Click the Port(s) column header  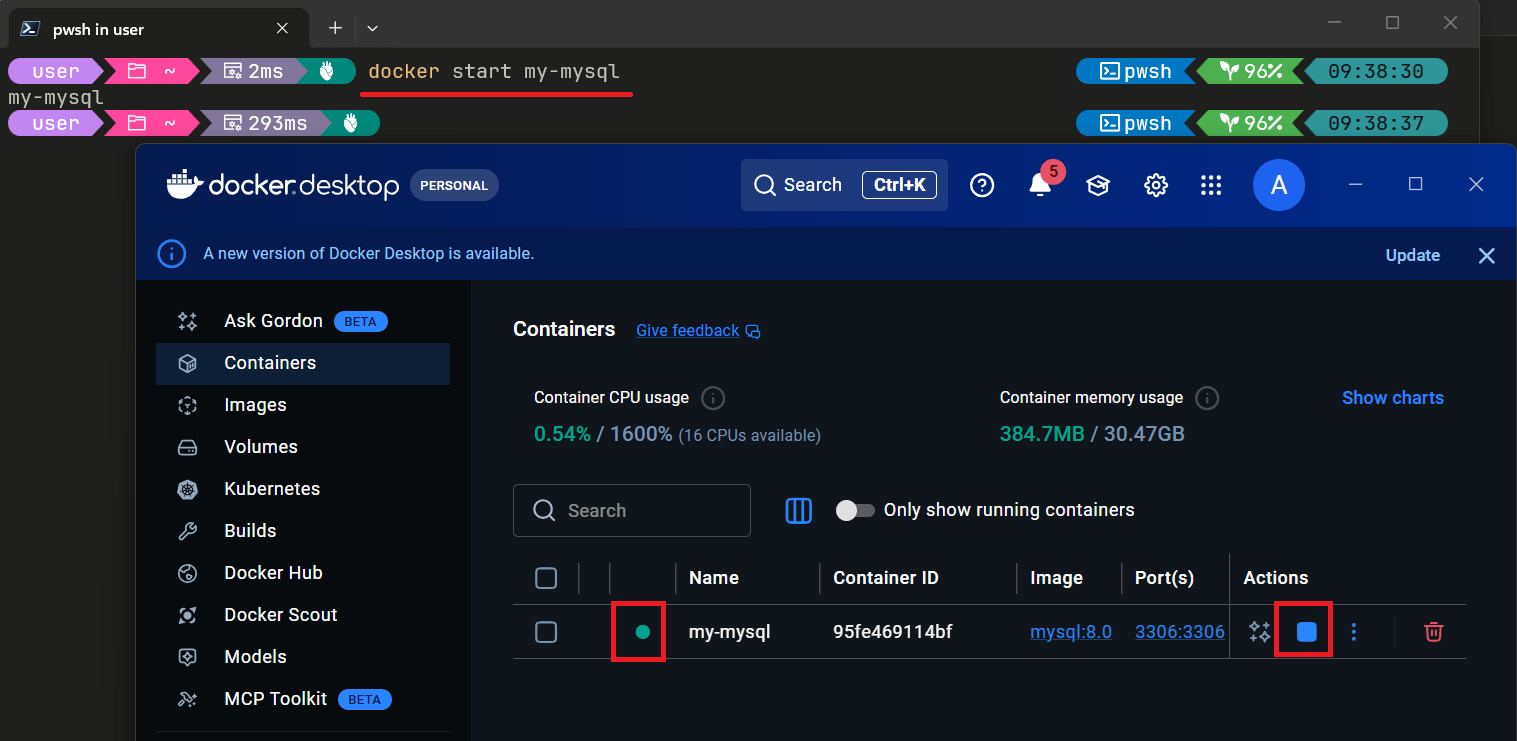[1164, 578]
